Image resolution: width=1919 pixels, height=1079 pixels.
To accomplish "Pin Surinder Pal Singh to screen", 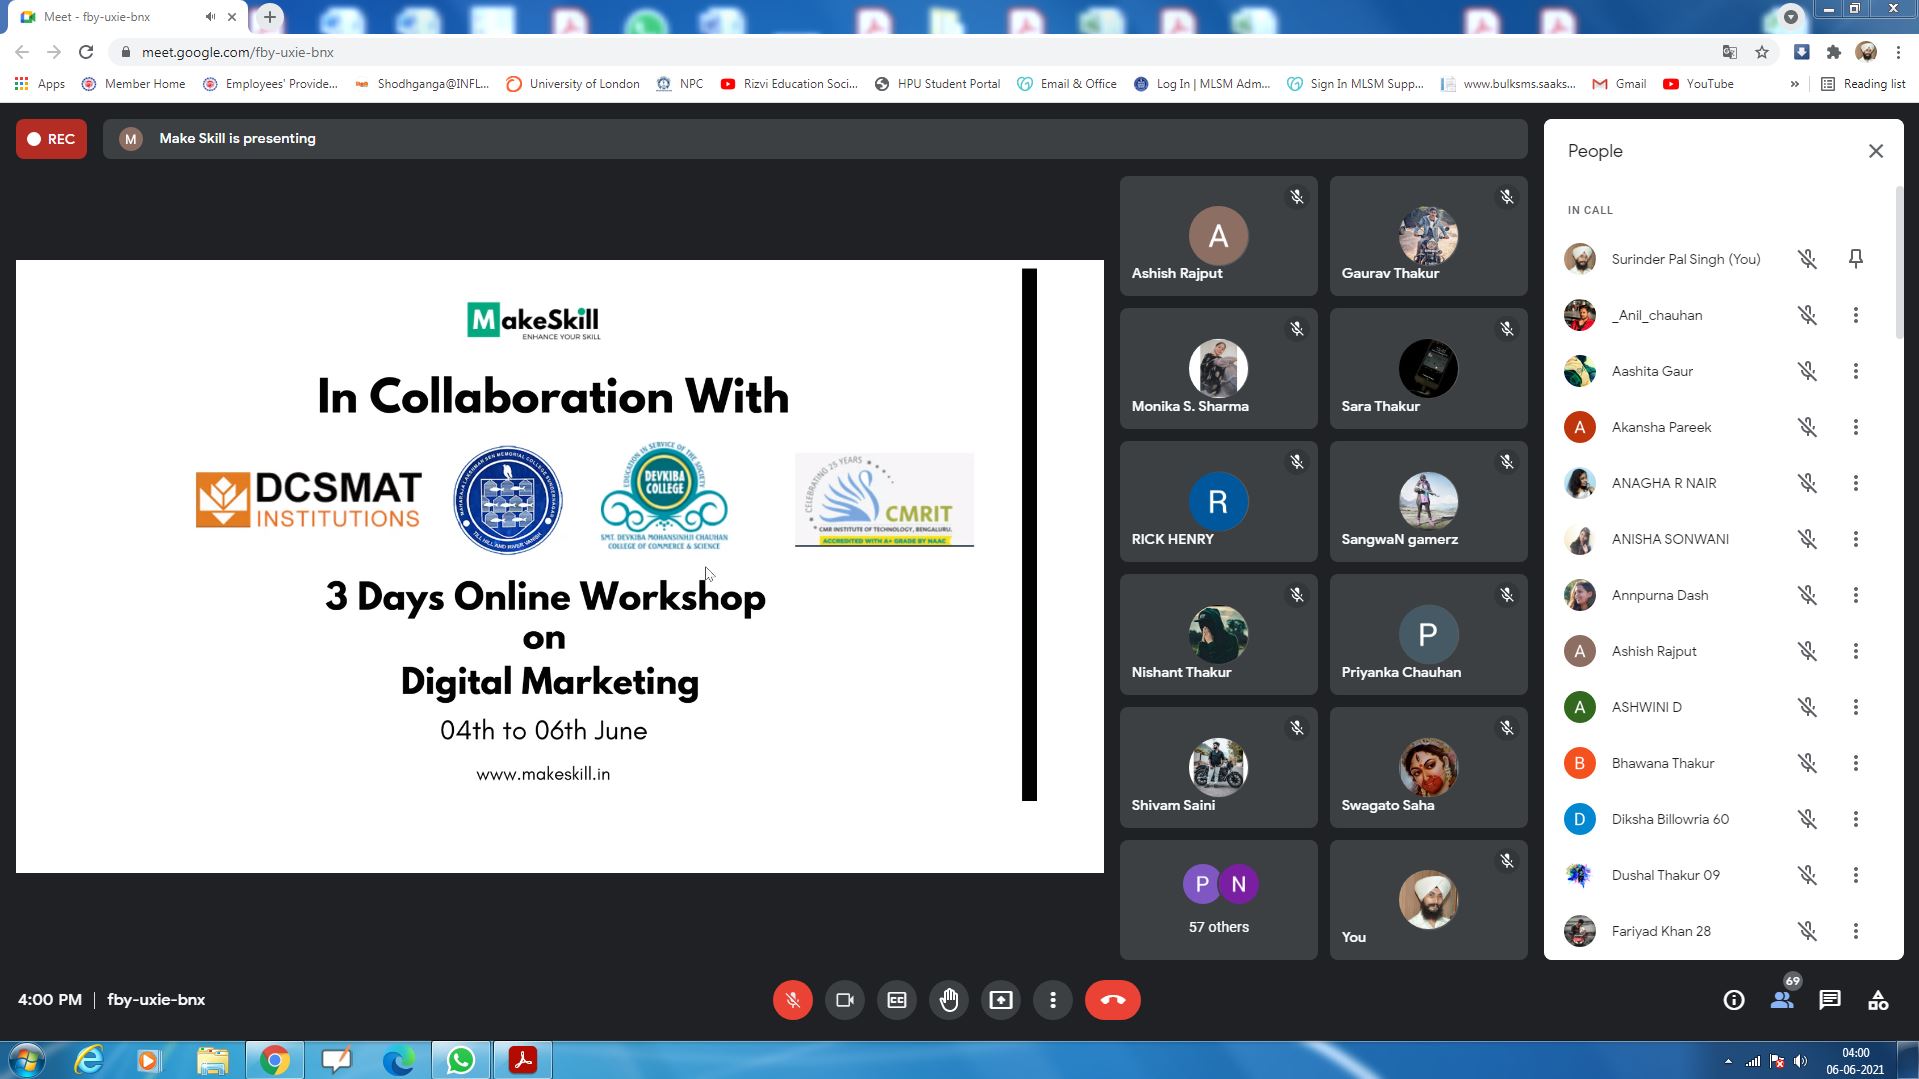I will [x=1855, y=259].
